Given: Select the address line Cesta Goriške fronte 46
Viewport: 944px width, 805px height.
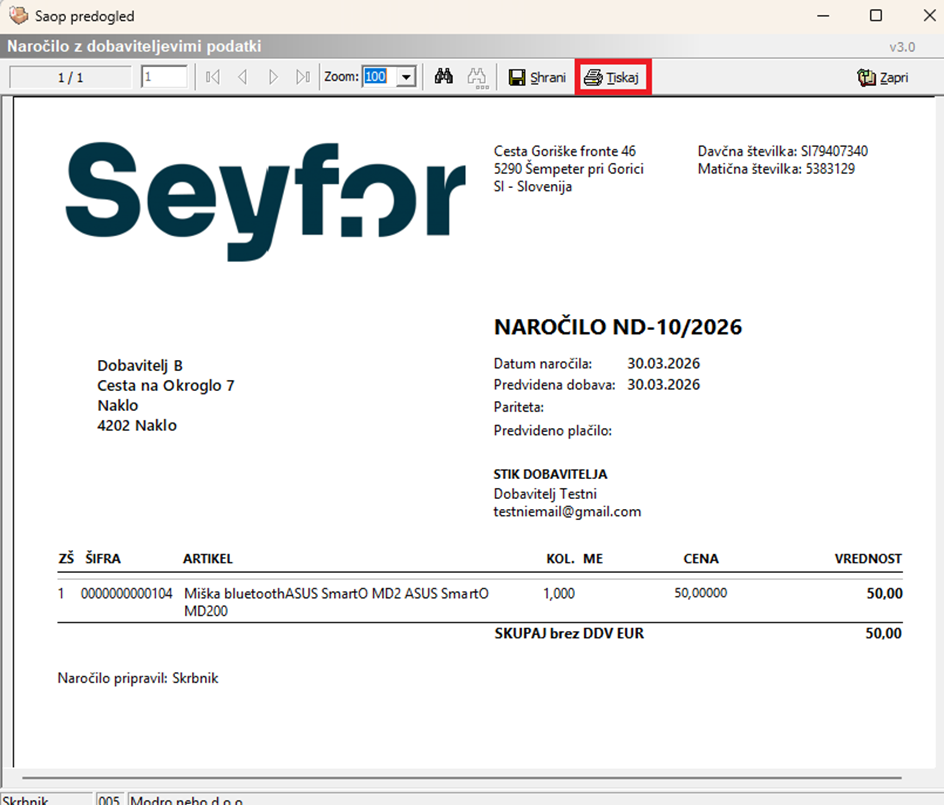Looking at the screenshot, I should pyautogui.click(x=564, y=151).
